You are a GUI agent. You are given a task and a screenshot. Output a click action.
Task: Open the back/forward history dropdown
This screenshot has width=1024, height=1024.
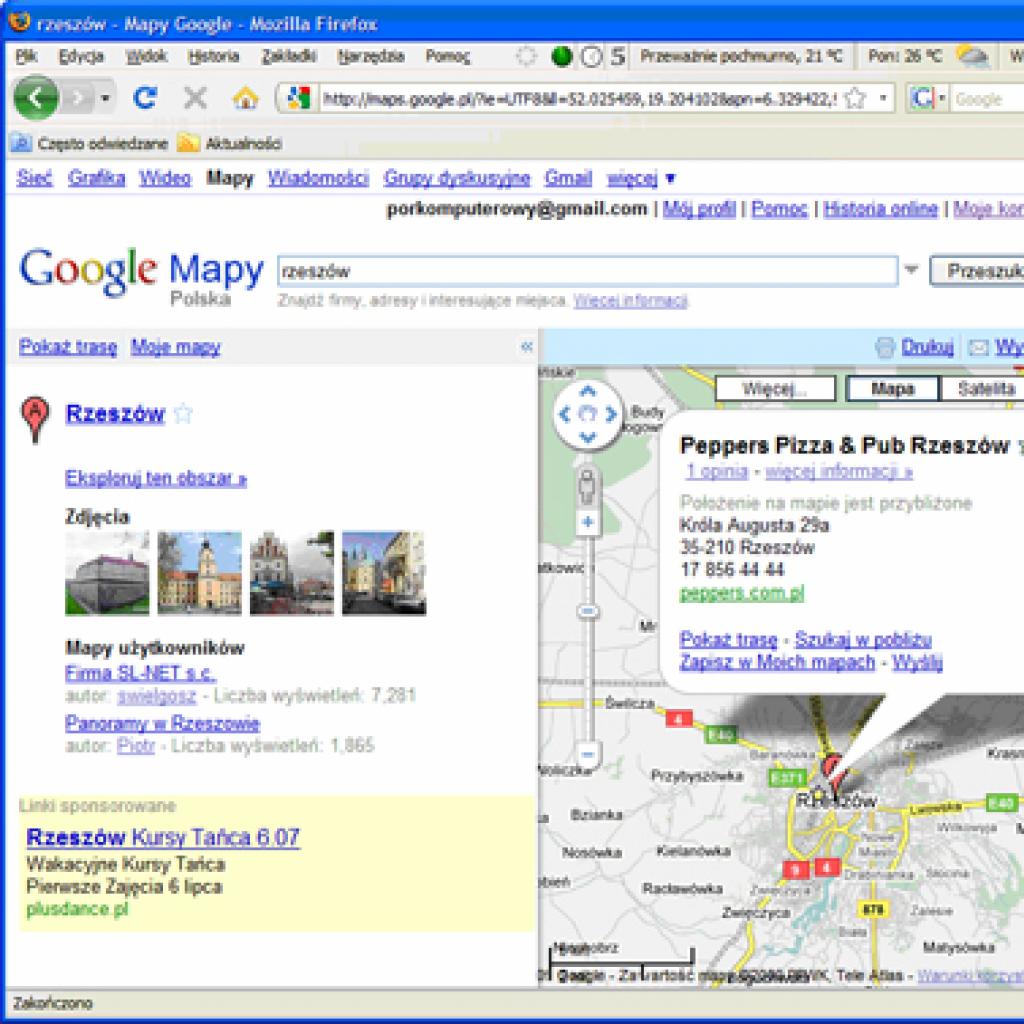(105, 99)
